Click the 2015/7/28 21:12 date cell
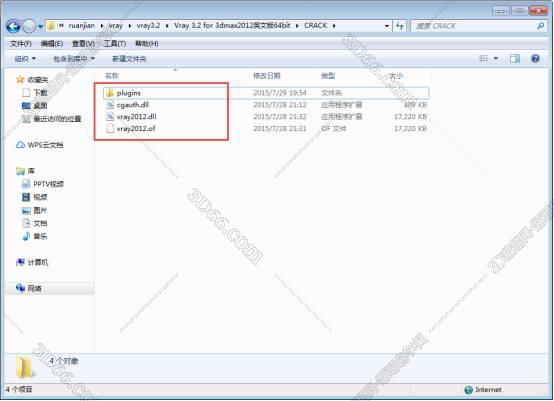This screenshot has height=401, width=554. point(279,105)
